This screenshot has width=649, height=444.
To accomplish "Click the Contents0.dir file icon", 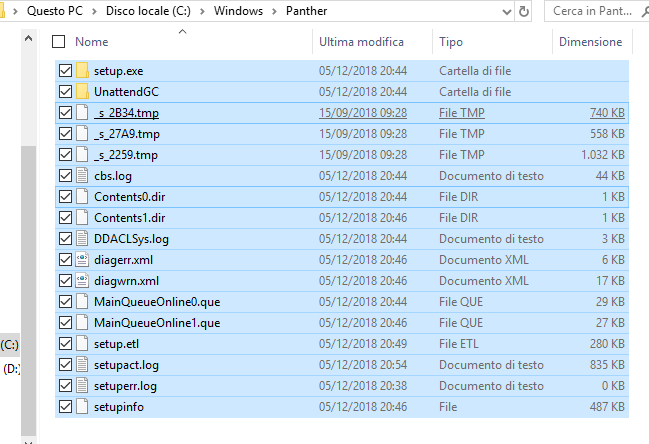I will tap(82, 197).
